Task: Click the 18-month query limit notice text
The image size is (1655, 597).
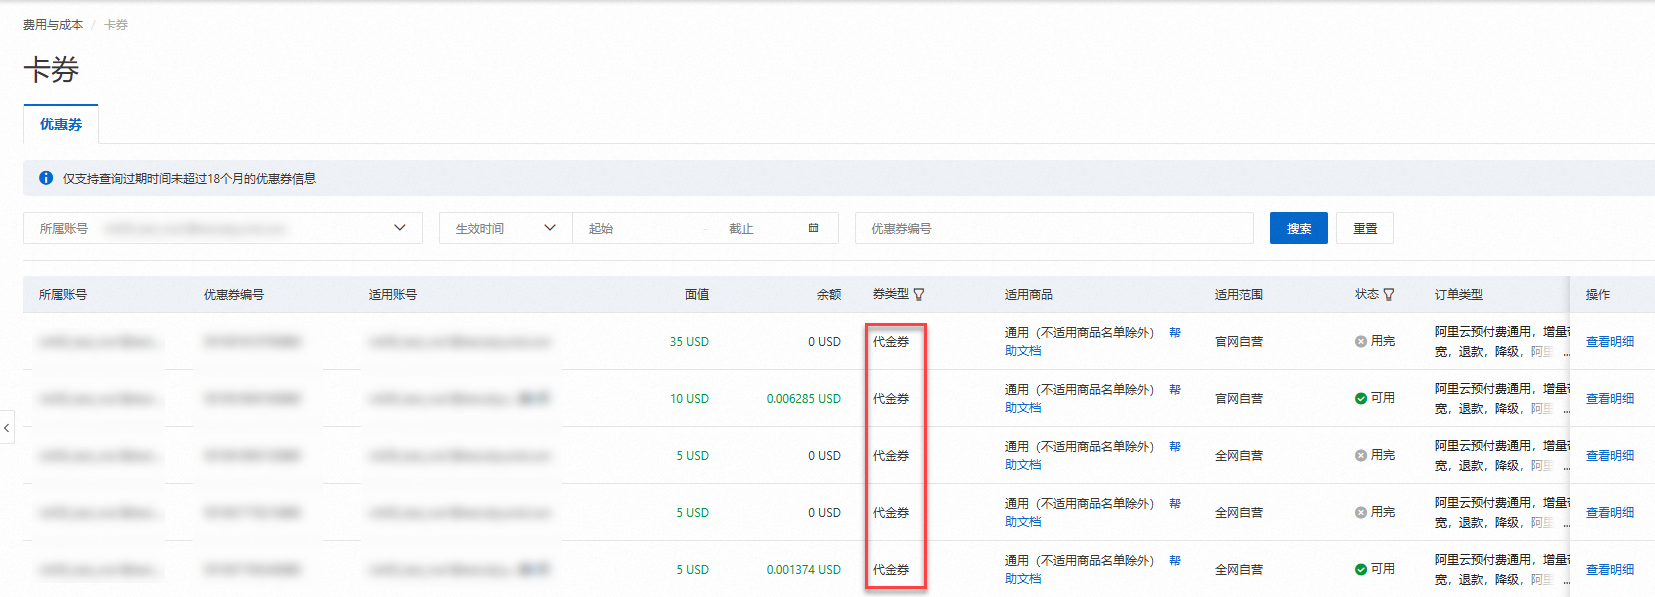Action: (x=189, y=178)
